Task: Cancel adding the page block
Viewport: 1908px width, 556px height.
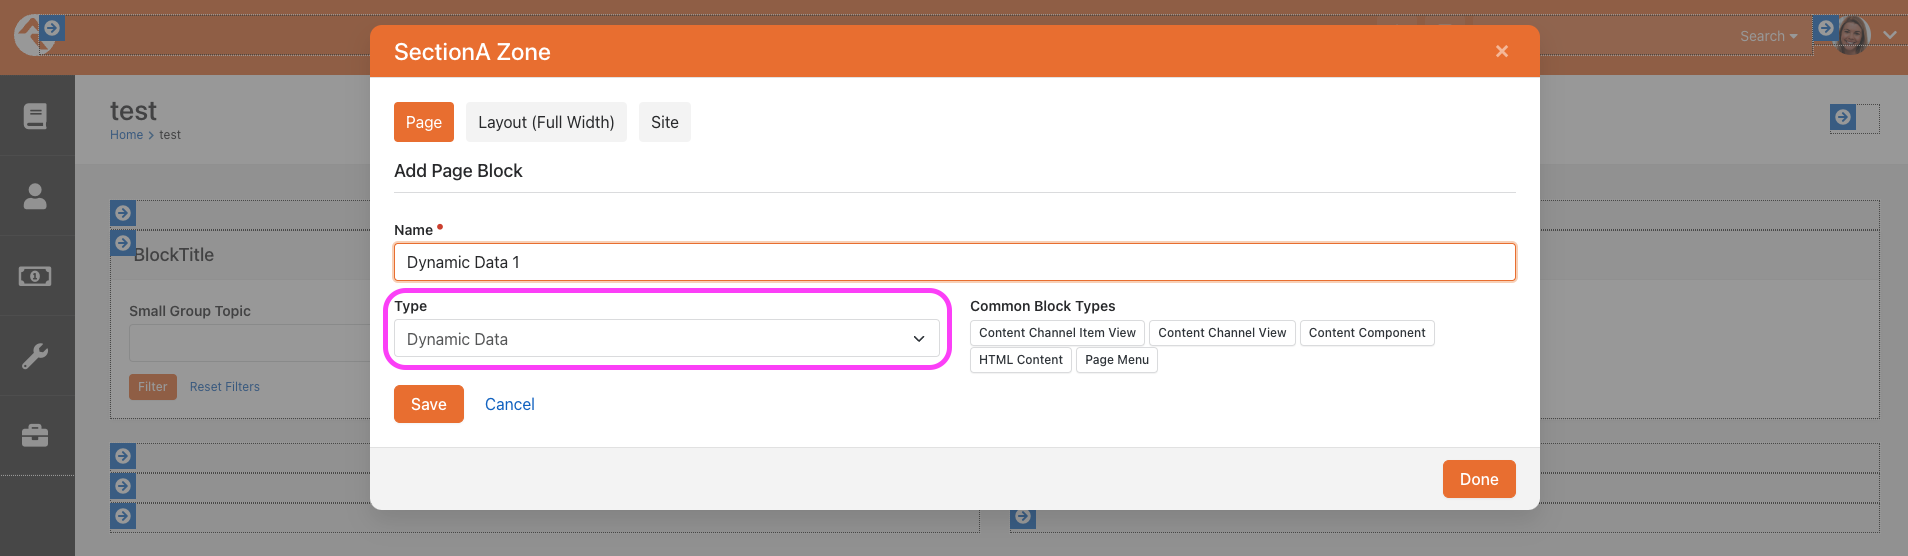Action: [x=510, y=404]
